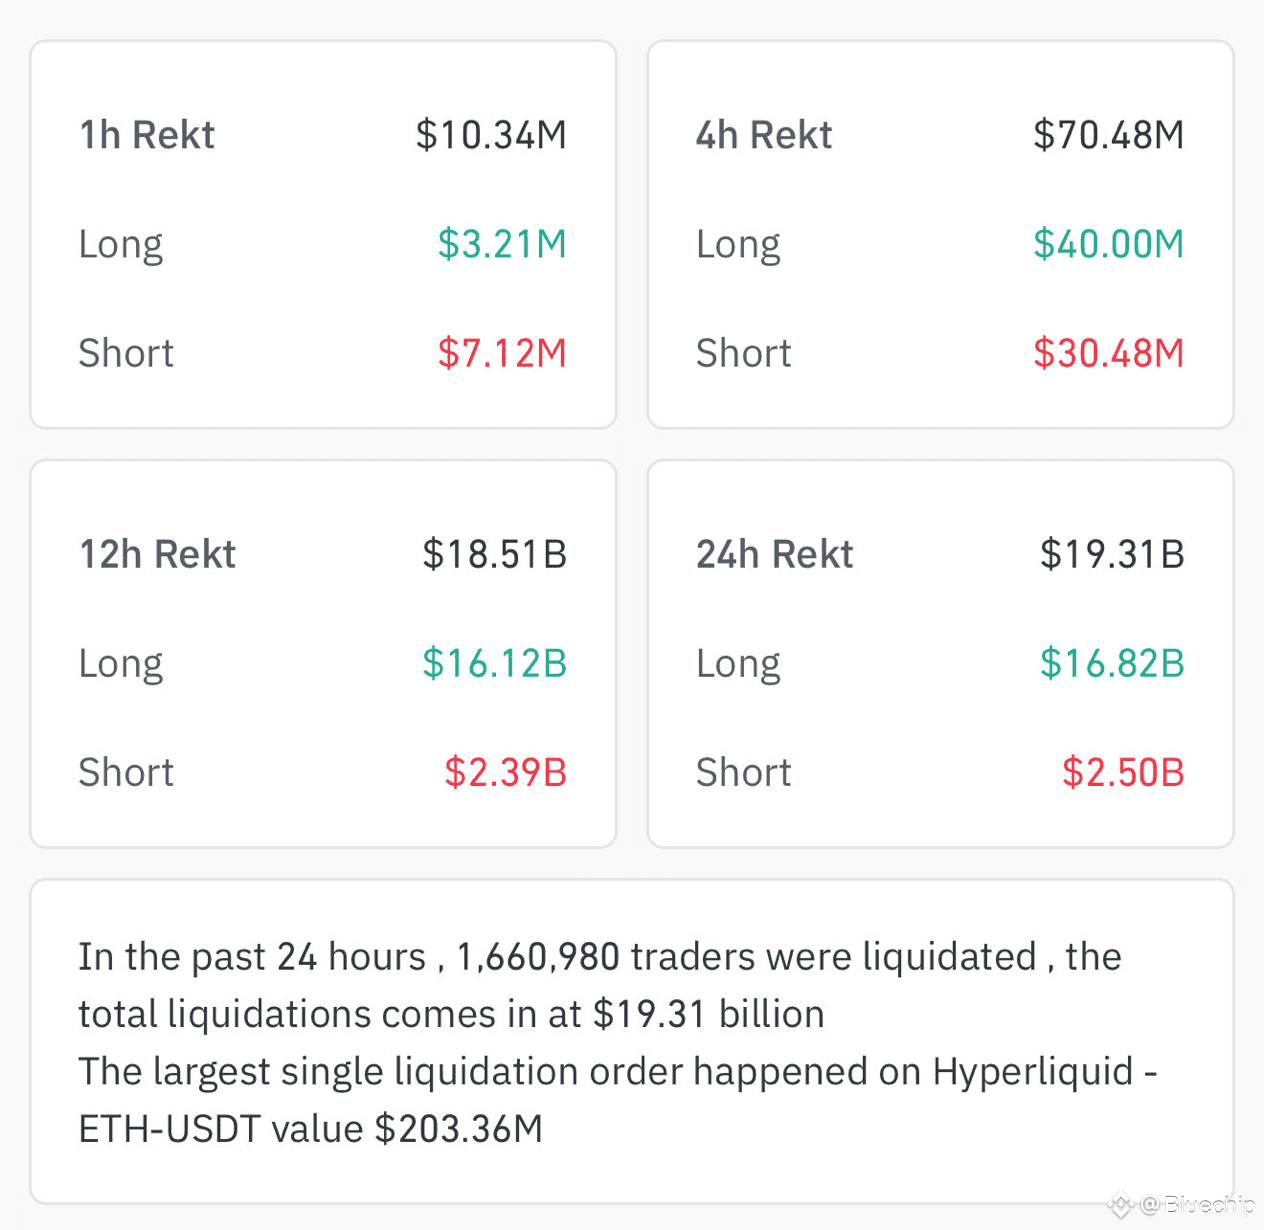Select the 4h Rekt heading
1264x1230 pixels.
tap(764, 135)
